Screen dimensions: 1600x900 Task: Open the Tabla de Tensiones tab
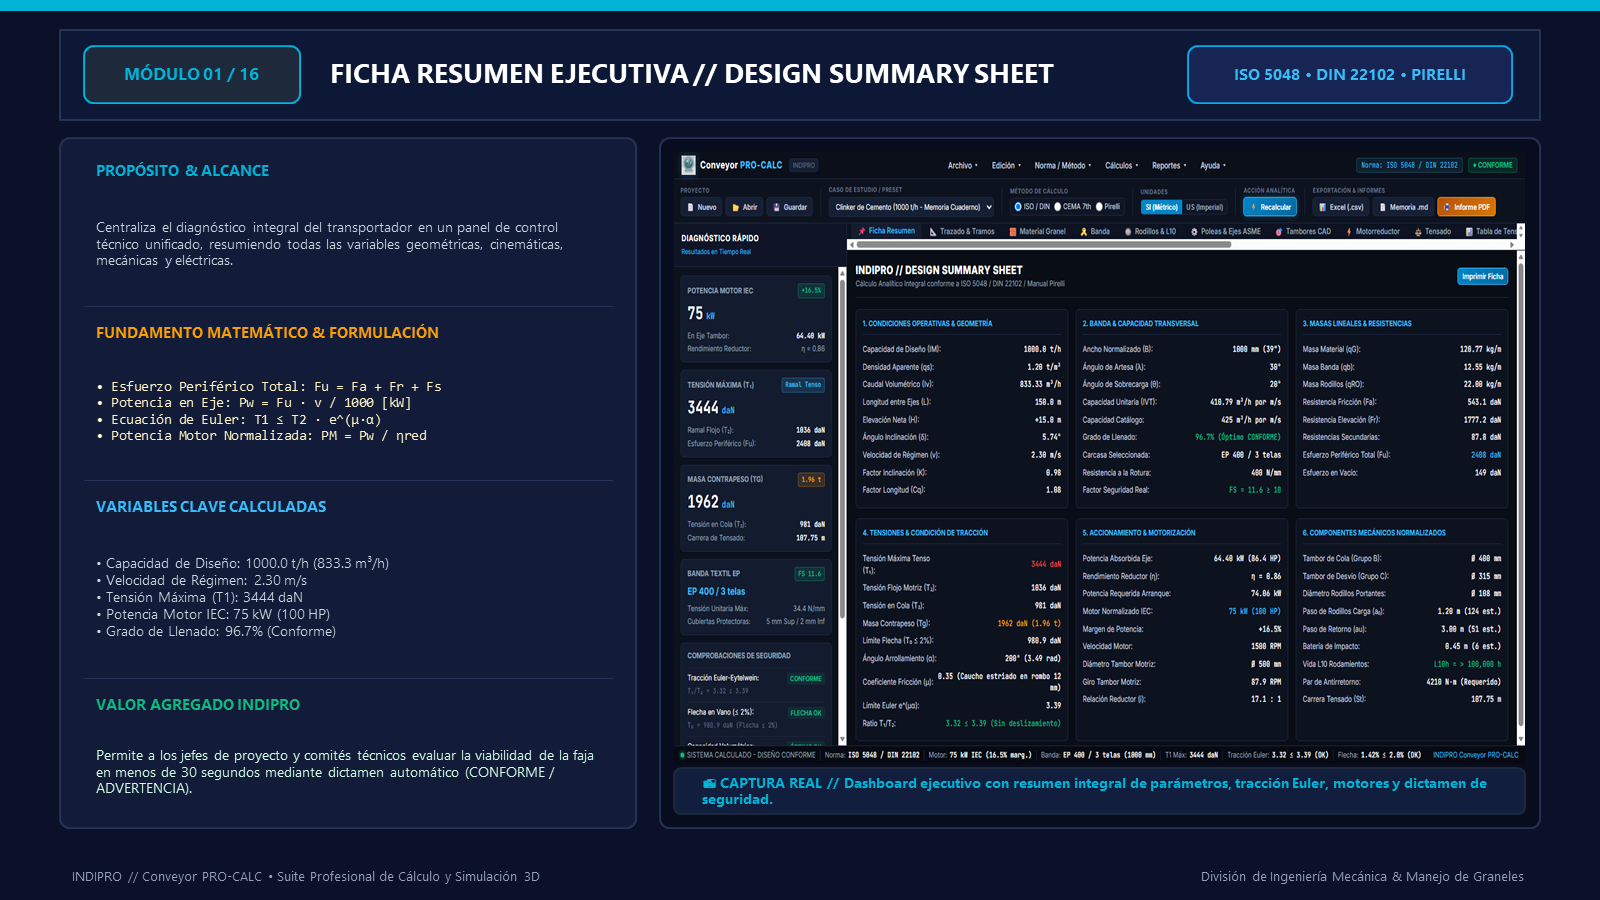tap(1491, 231)
